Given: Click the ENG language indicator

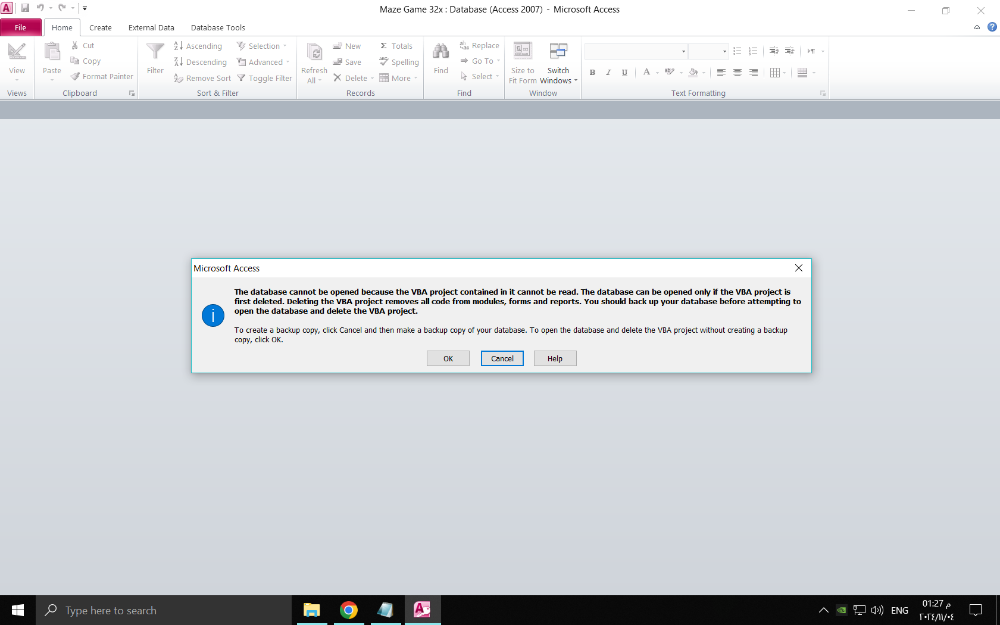Looking at the screenshot, I should coord(899,610).
